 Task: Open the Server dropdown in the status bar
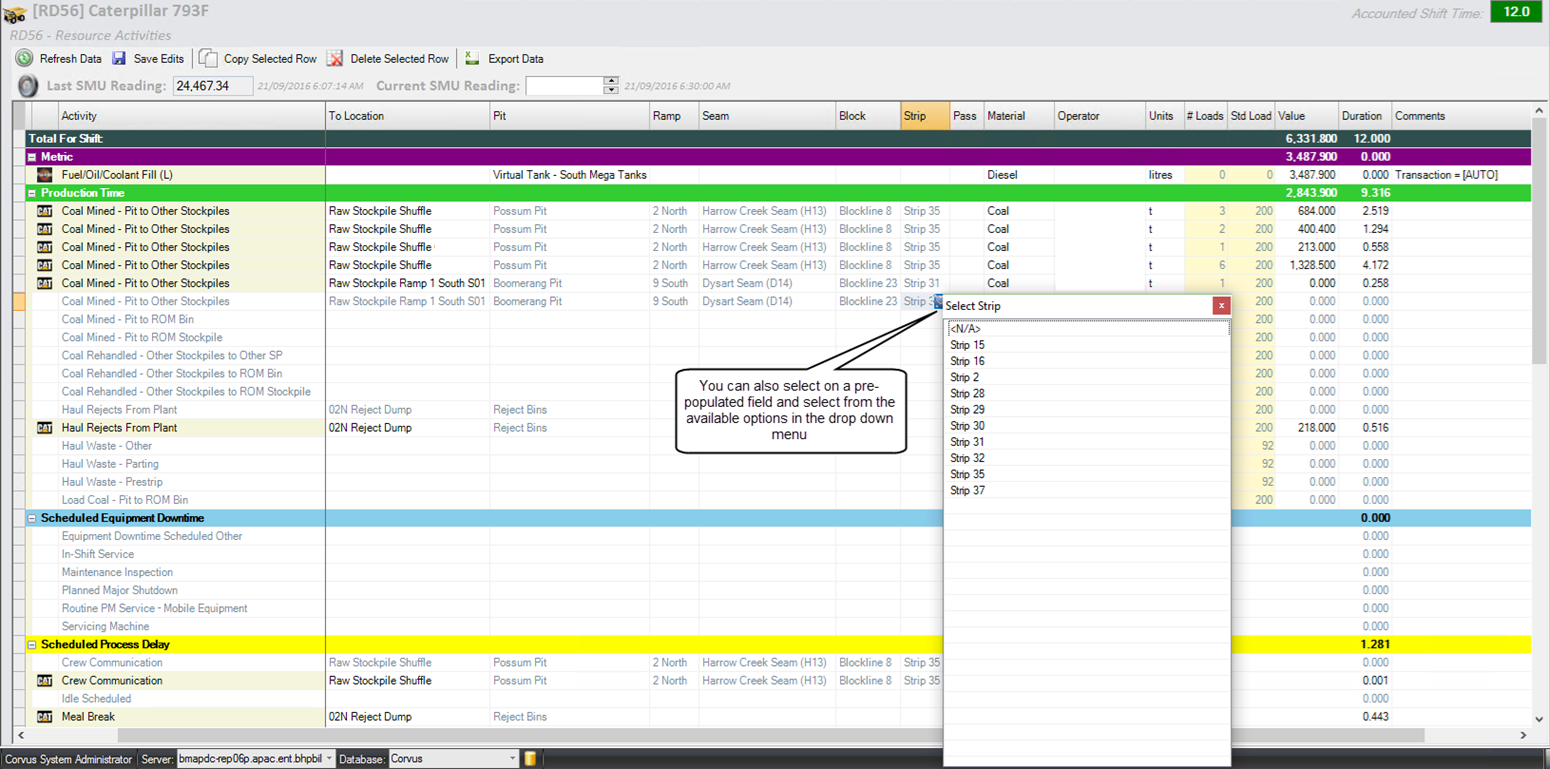pyautogui.click(x=329, y=759)
